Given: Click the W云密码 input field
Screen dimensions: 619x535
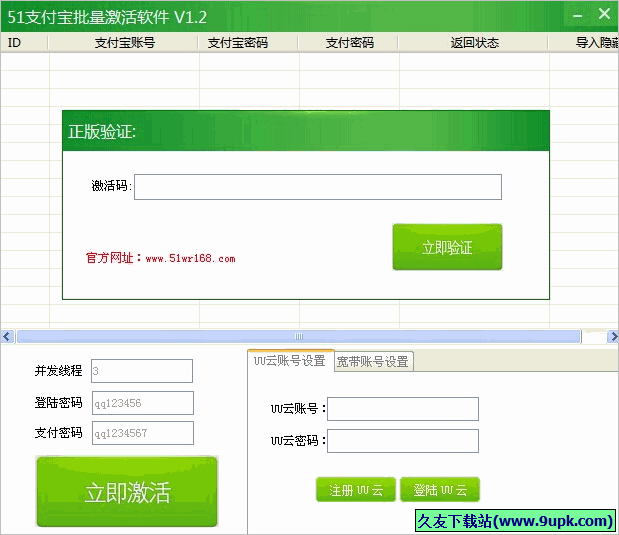Looking at the screenshot, I should click(x=403, y=441).
